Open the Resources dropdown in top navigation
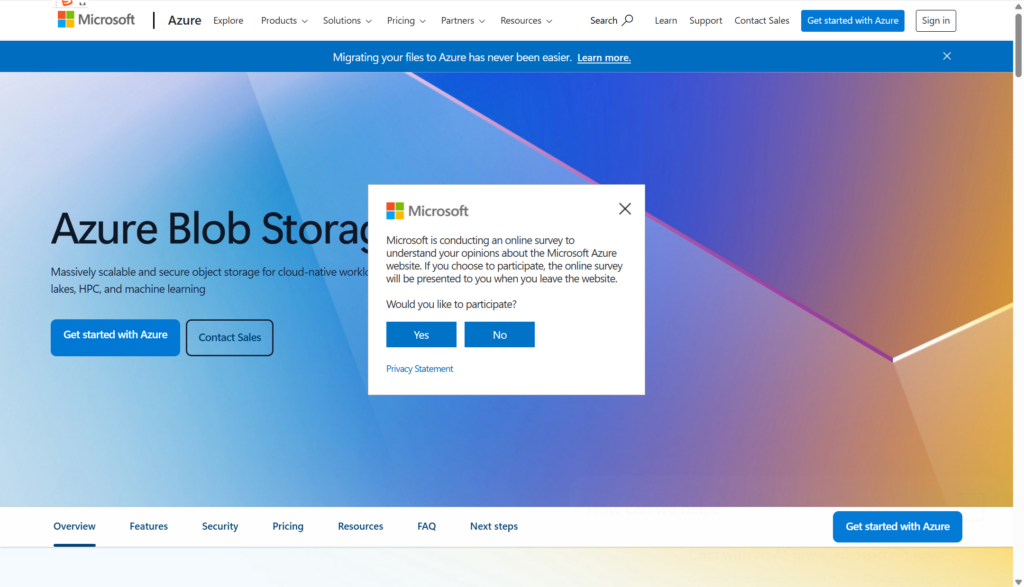Image resolution: width=1024 pixels, height=587 pixels. (x=526, y=20)
